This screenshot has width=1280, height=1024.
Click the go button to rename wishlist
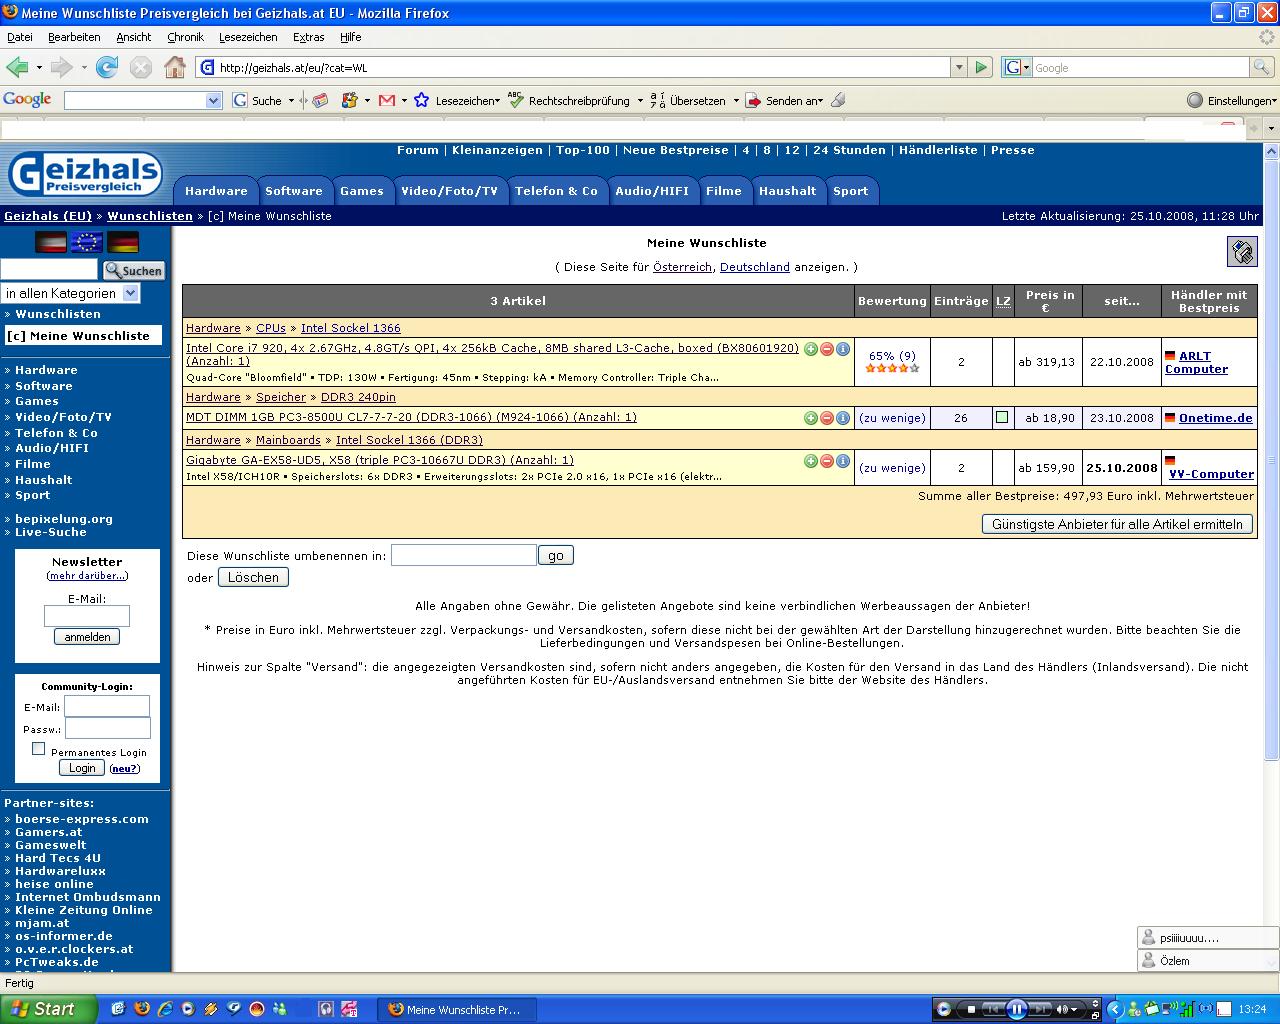click(x=556, y=555)
